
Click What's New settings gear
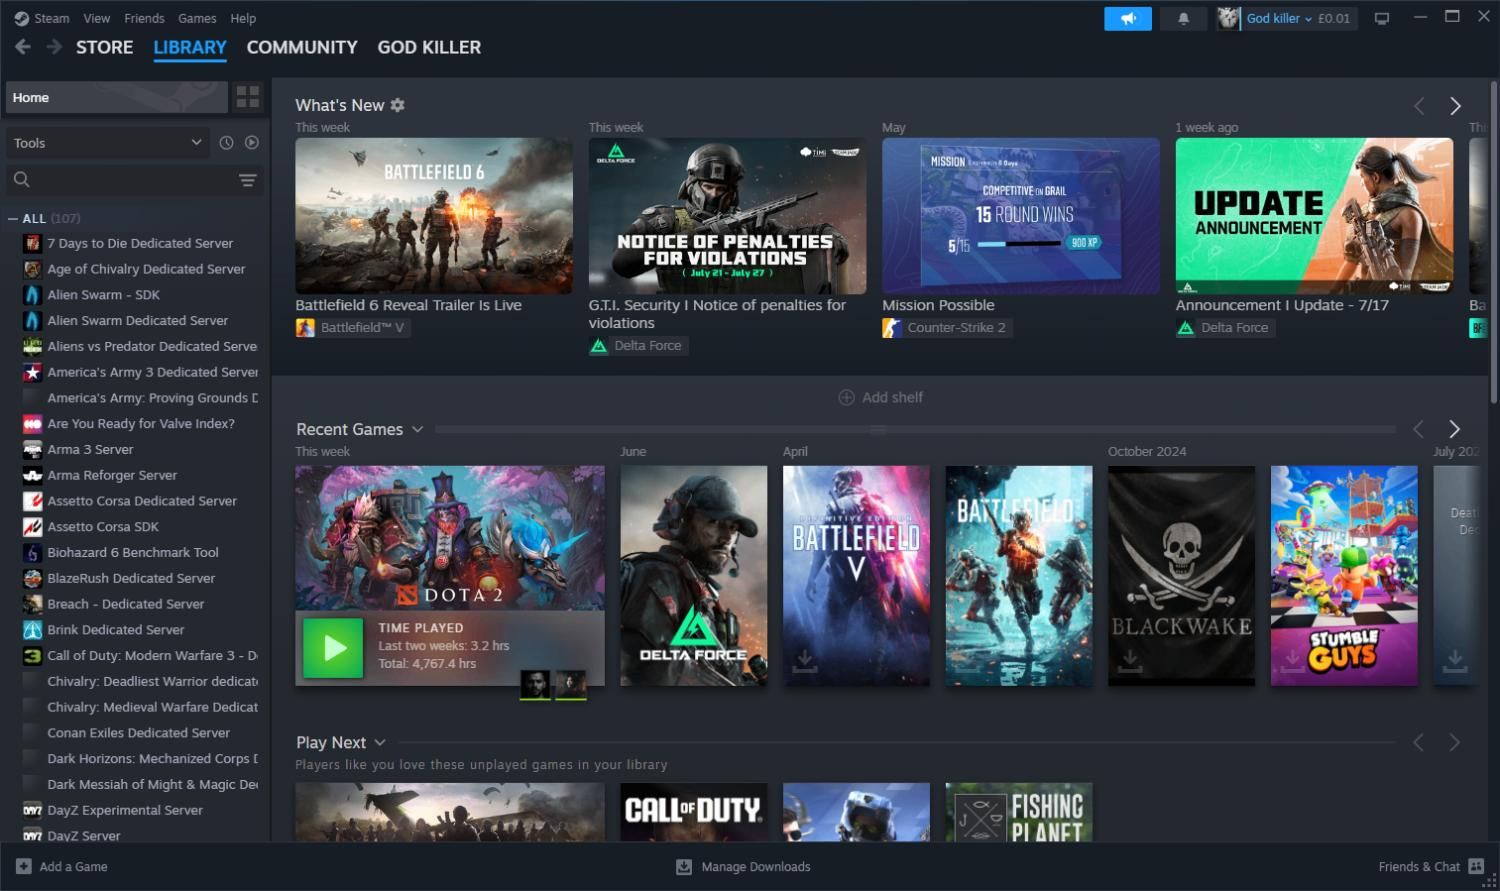pyautogui.click(x=398, y=105)
